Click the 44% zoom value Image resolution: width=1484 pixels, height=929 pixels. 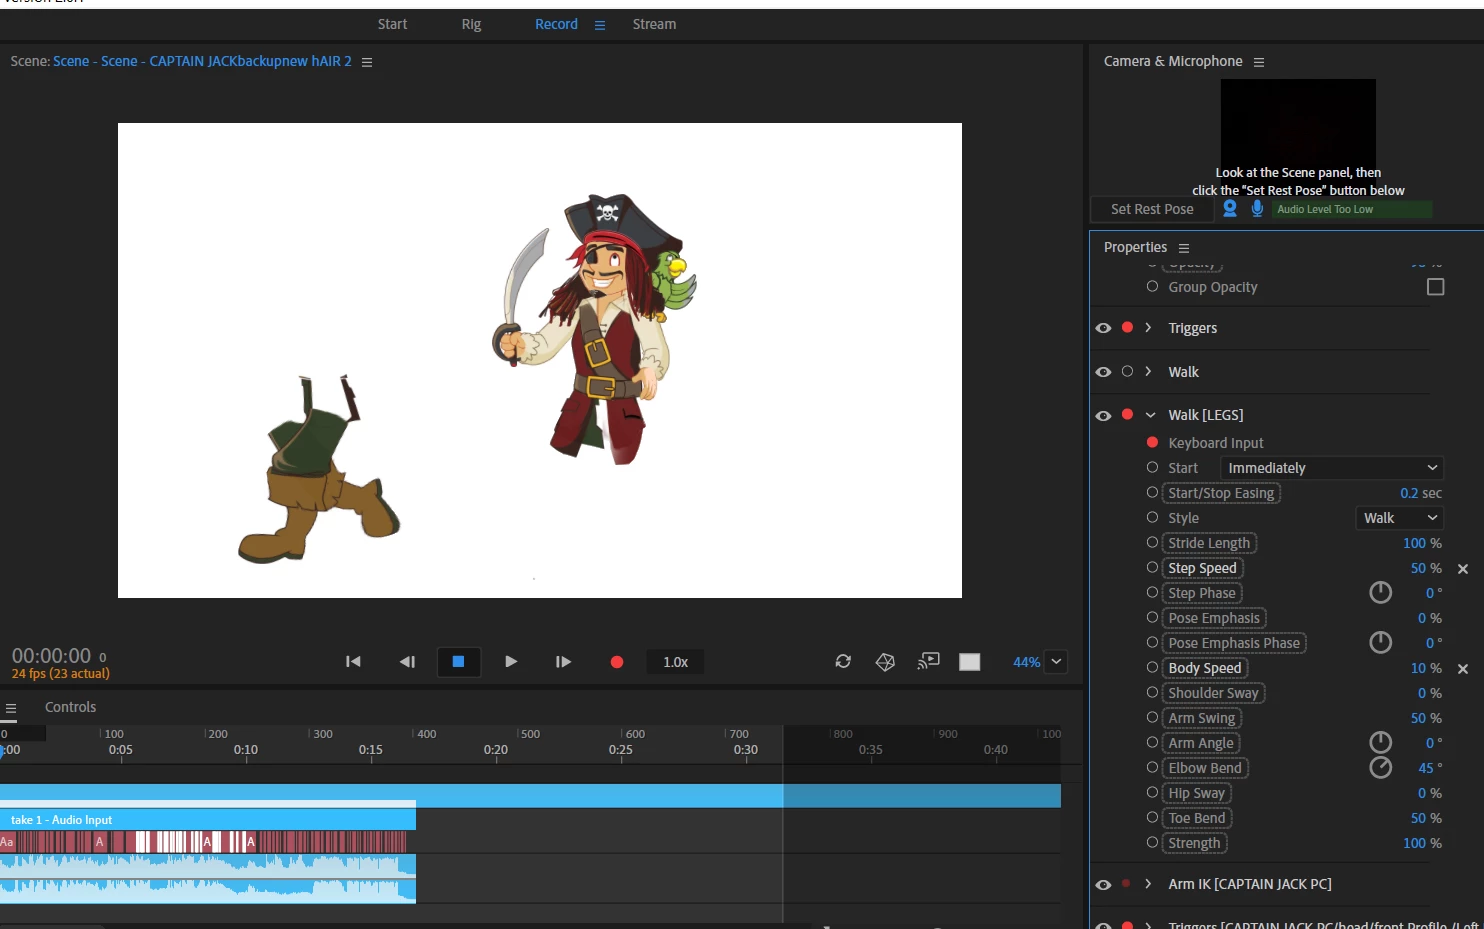click(x=1026, y=662)
